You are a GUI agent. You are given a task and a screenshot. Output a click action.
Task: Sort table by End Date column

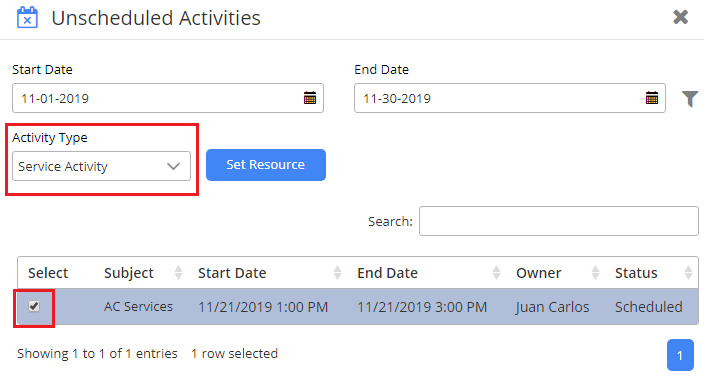tap(429, 273)
